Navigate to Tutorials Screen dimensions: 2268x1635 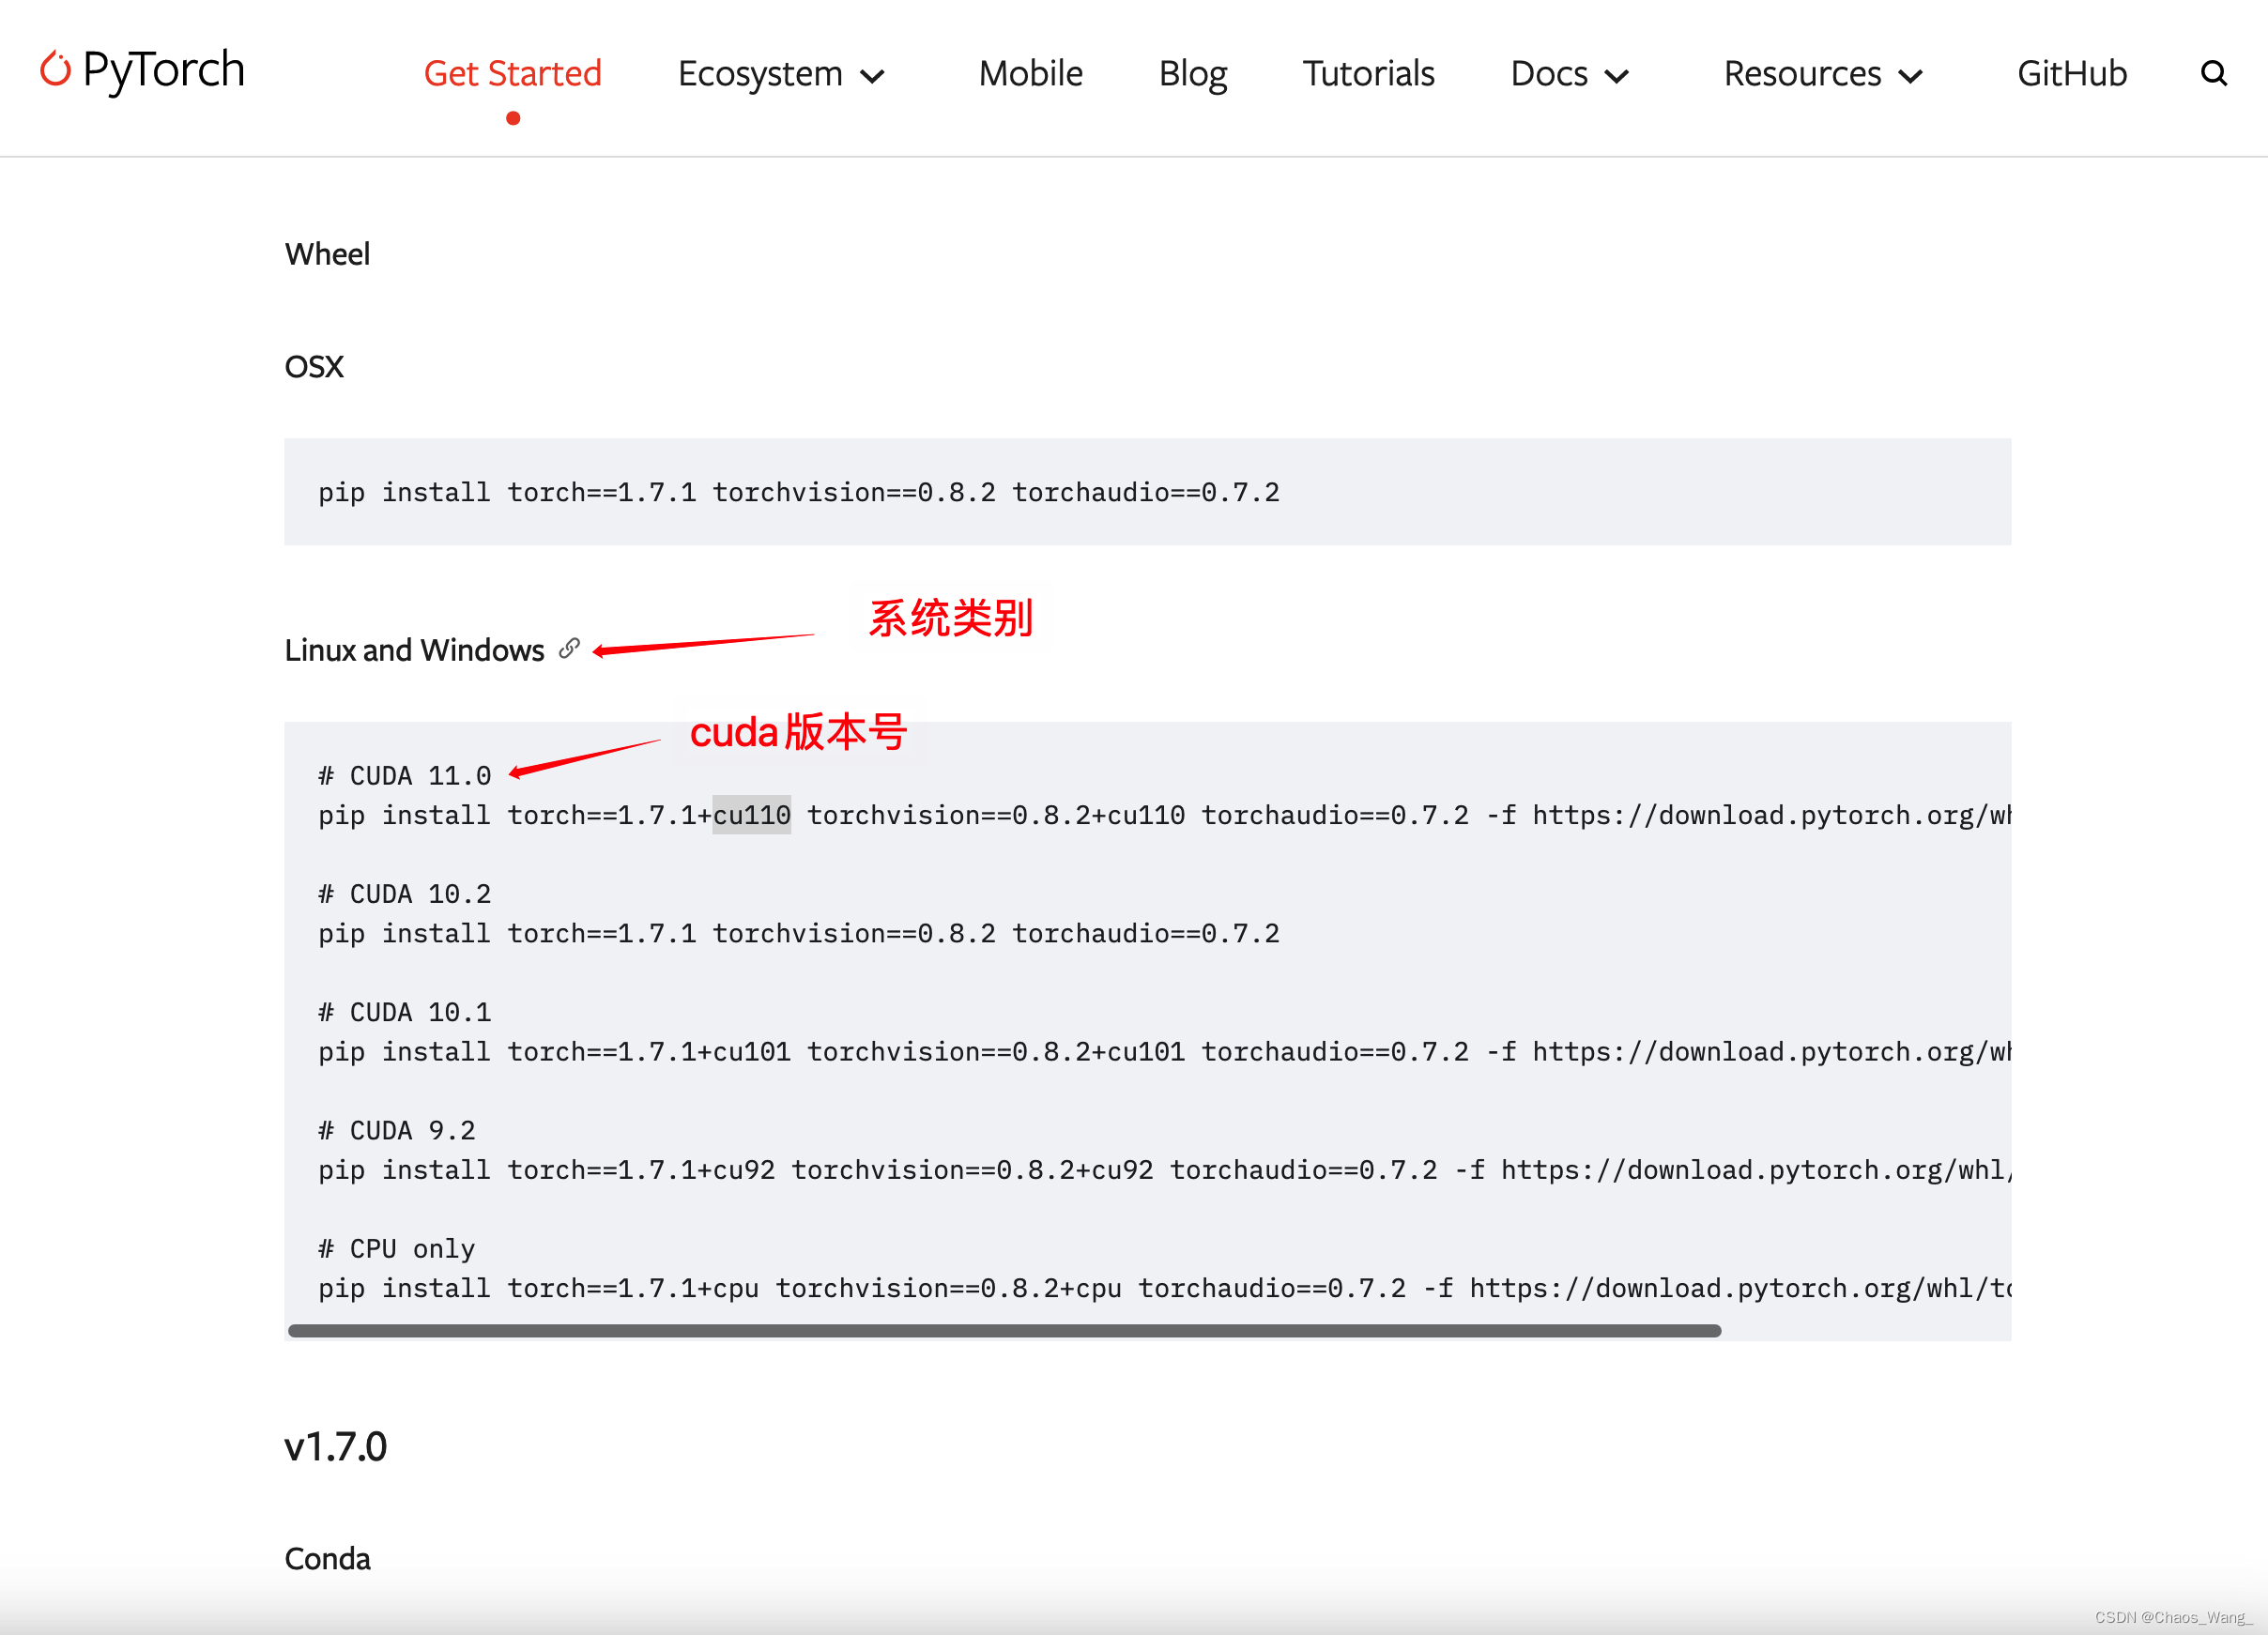tap(1368, 73)
